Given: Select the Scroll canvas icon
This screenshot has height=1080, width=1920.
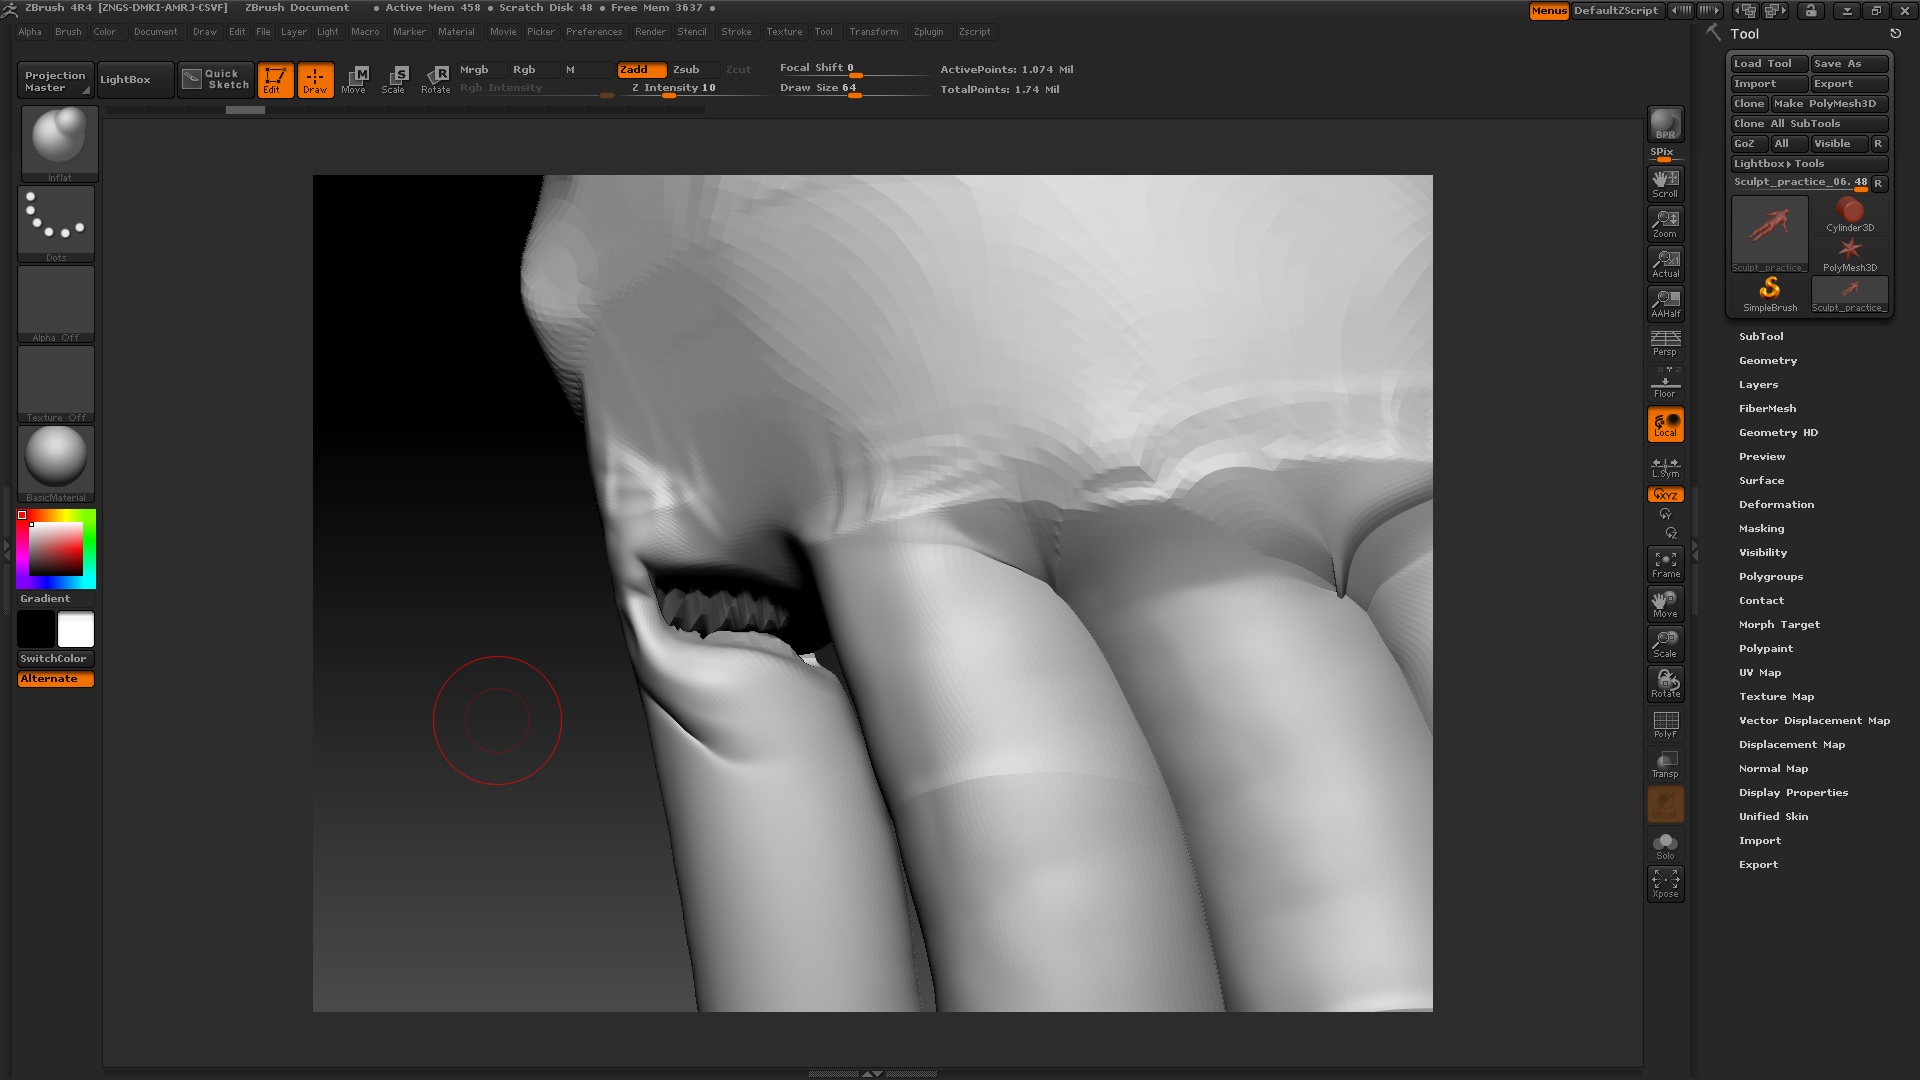Looking at the screenshot, I should point(1665,183).
